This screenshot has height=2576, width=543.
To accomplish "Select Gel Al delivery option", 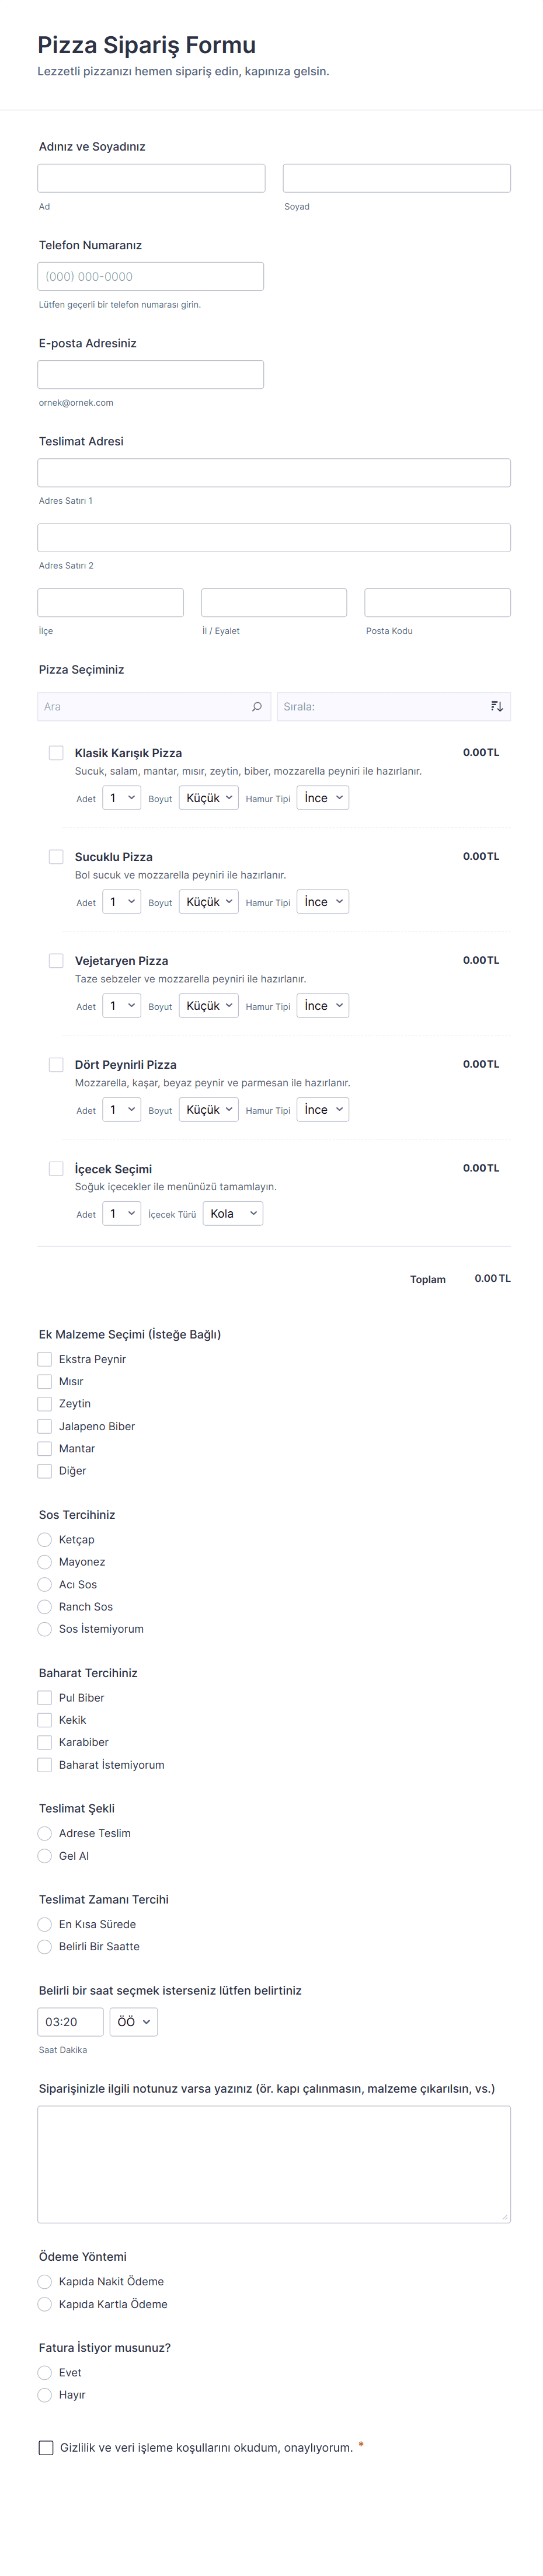I will 45,1855.
